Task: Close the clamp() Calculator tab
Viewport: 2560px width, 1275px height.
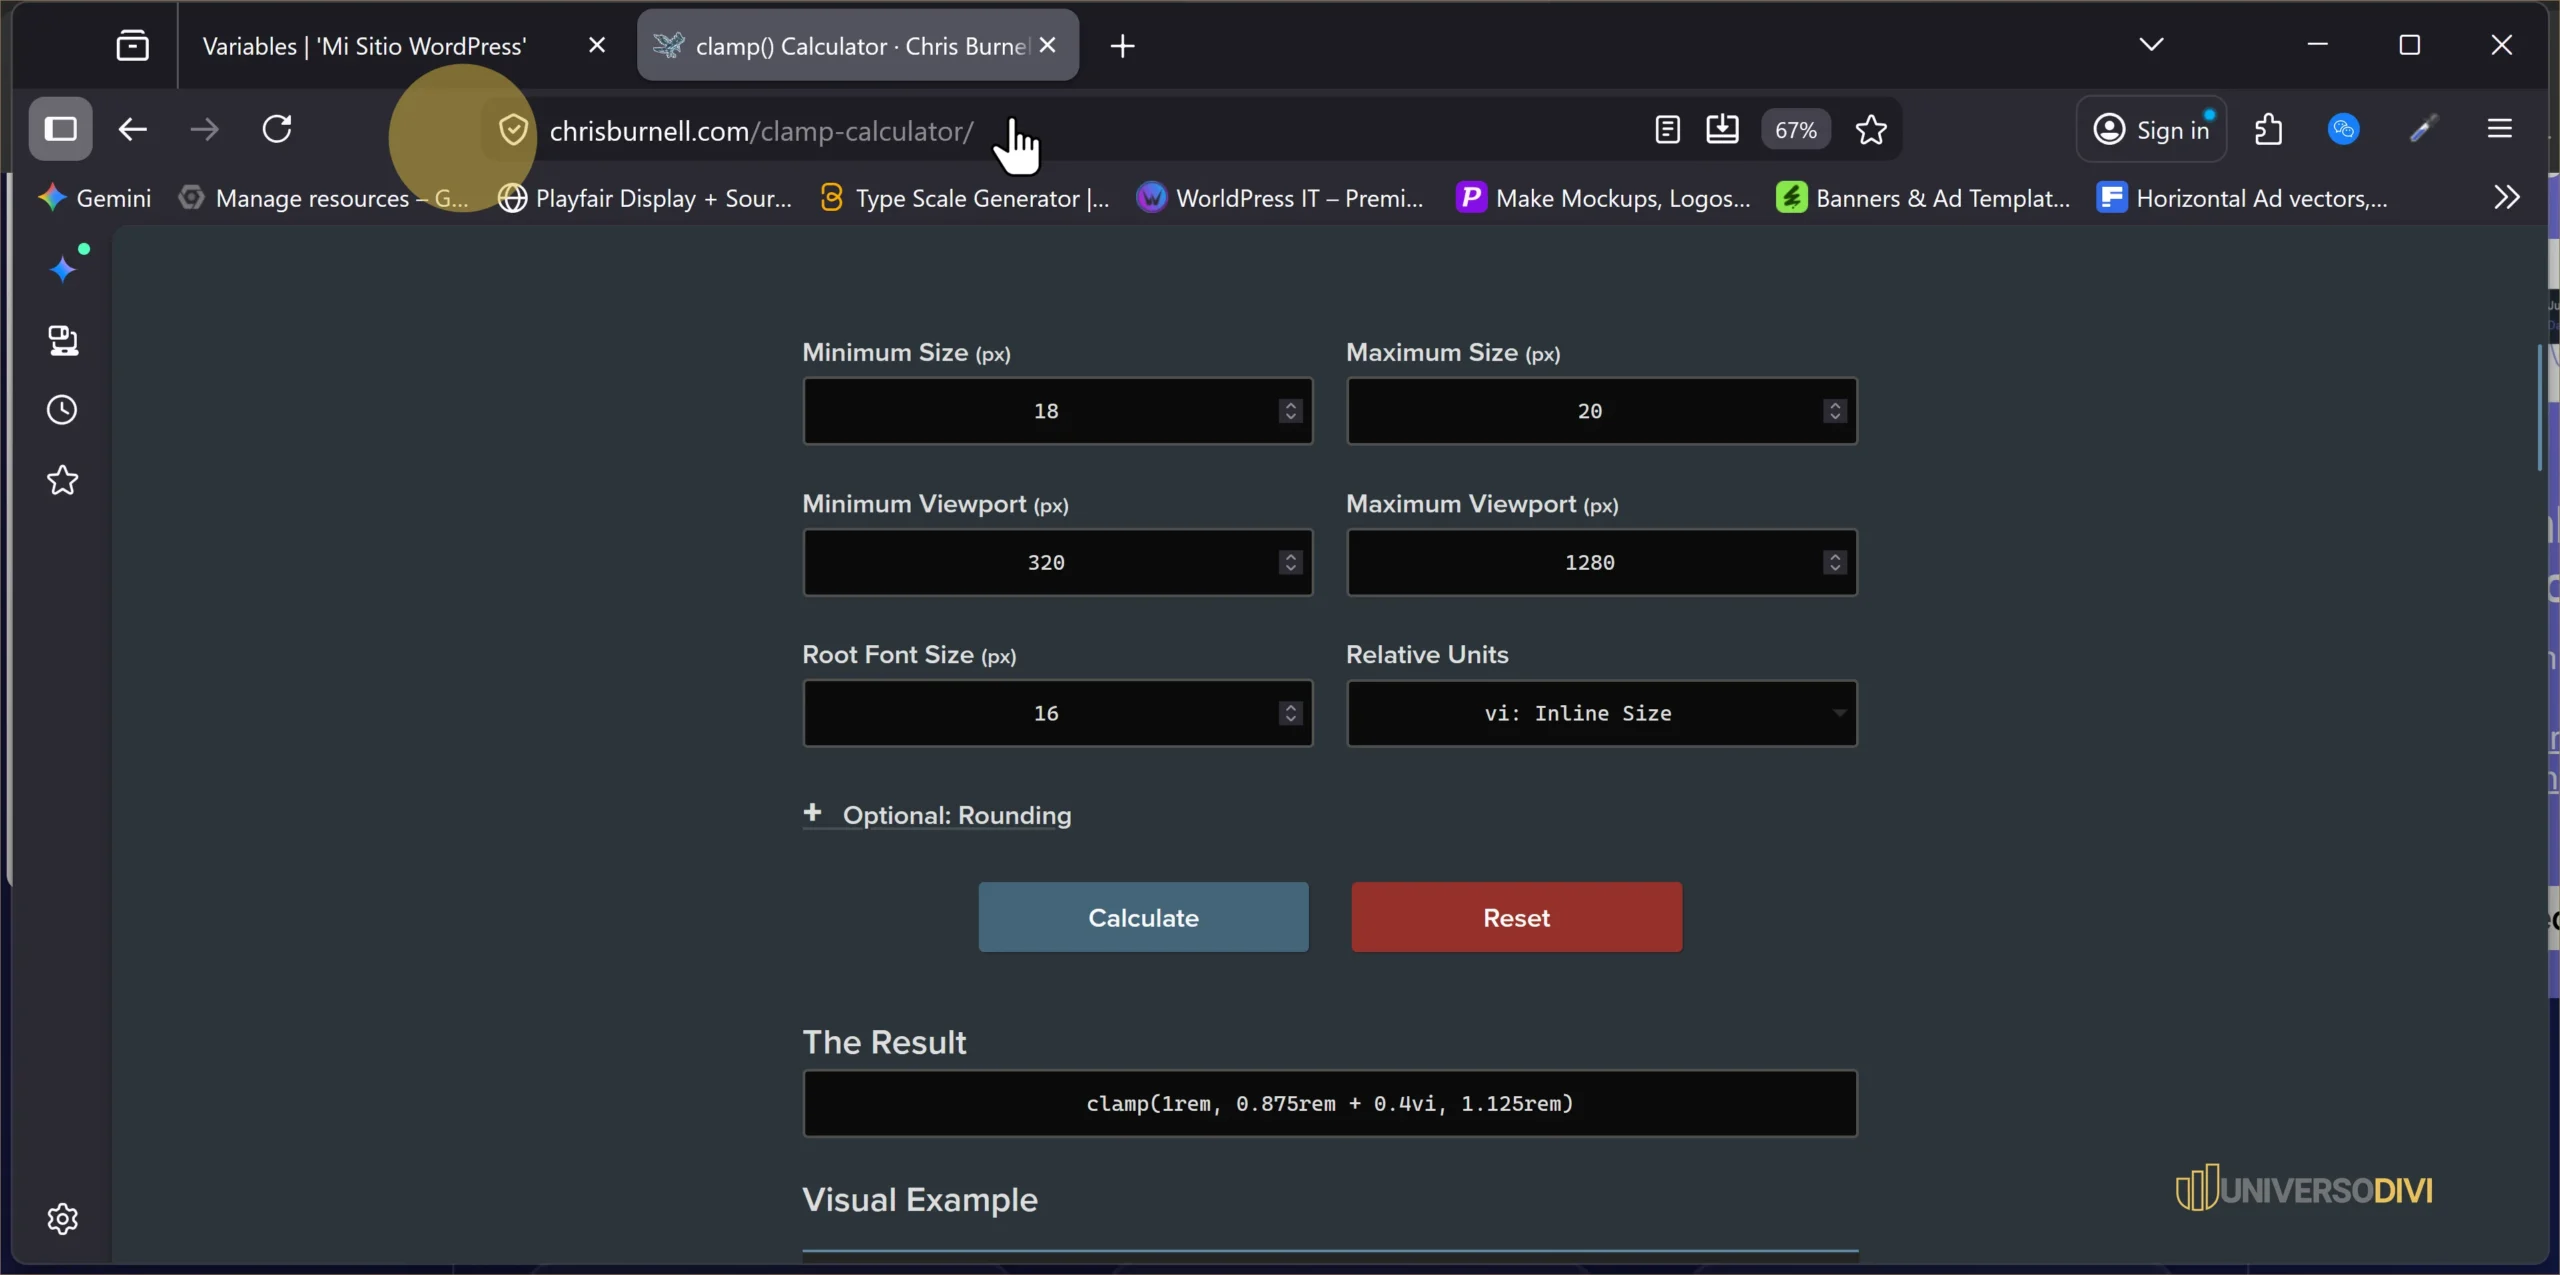Action: 1047,45
